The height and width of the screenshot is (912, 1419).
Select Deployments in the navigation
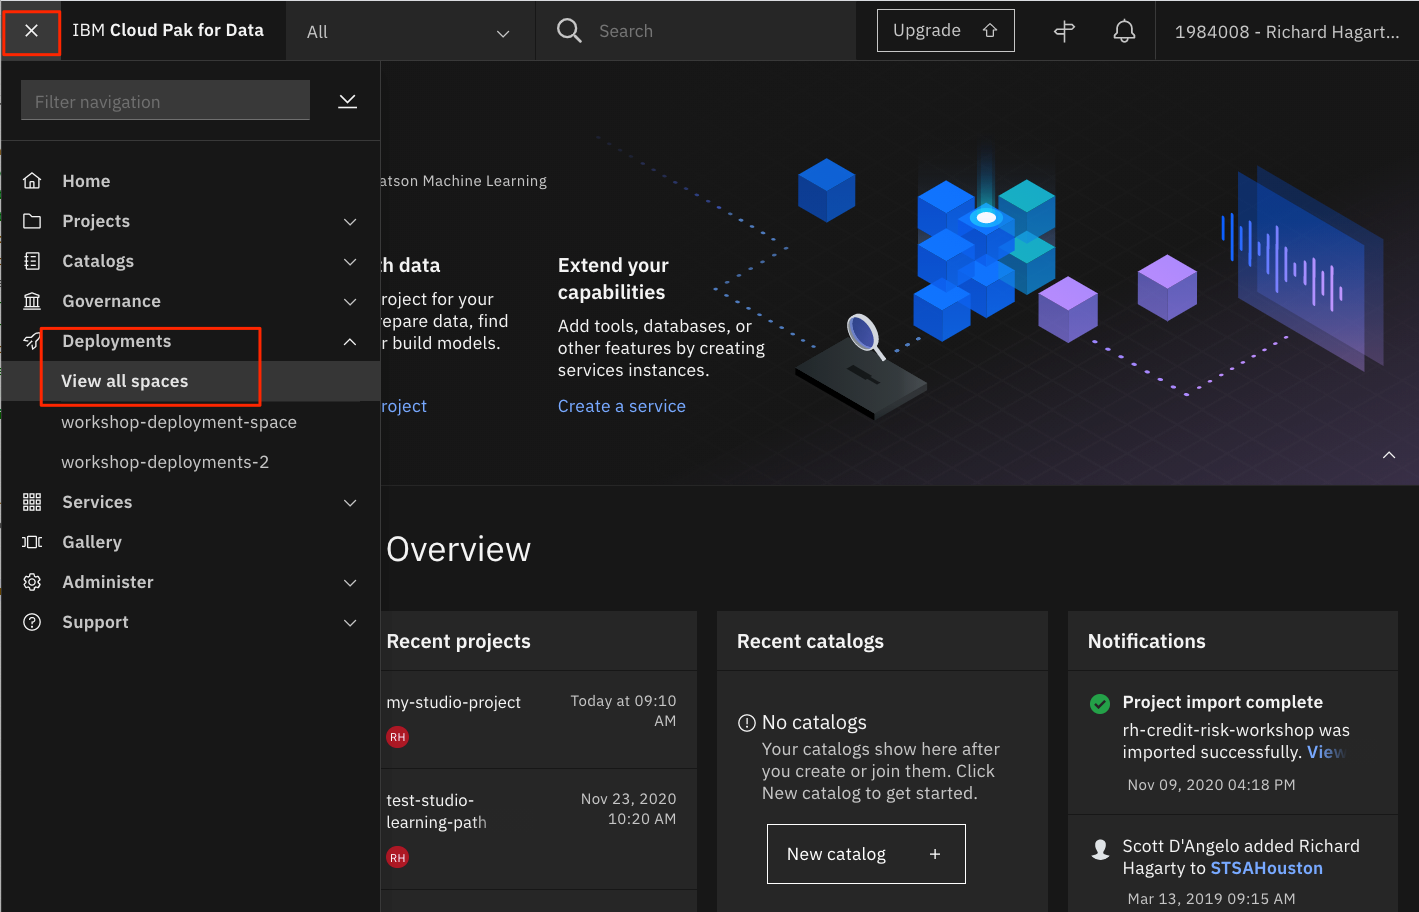click(117, 341)
